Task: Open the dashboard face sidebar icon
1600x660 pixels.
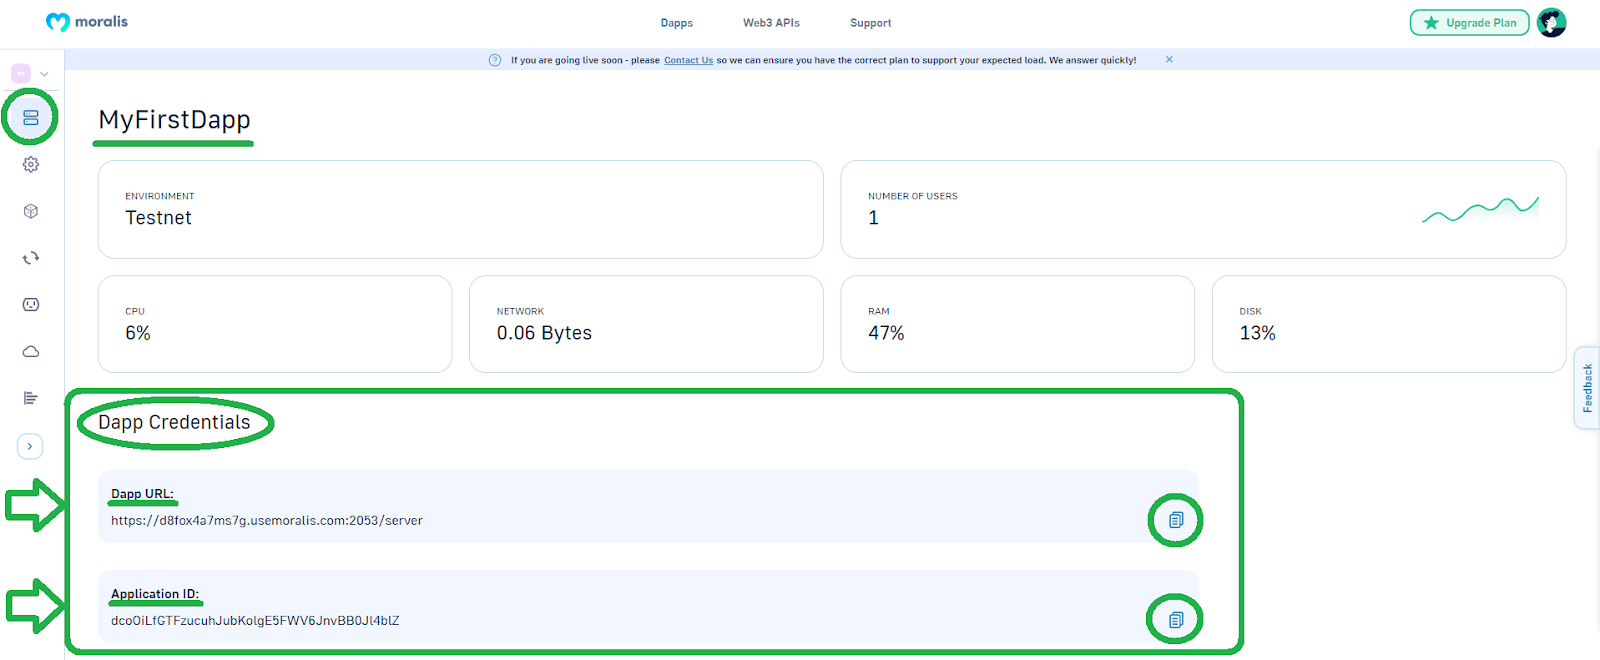Action: click(31, 304)
